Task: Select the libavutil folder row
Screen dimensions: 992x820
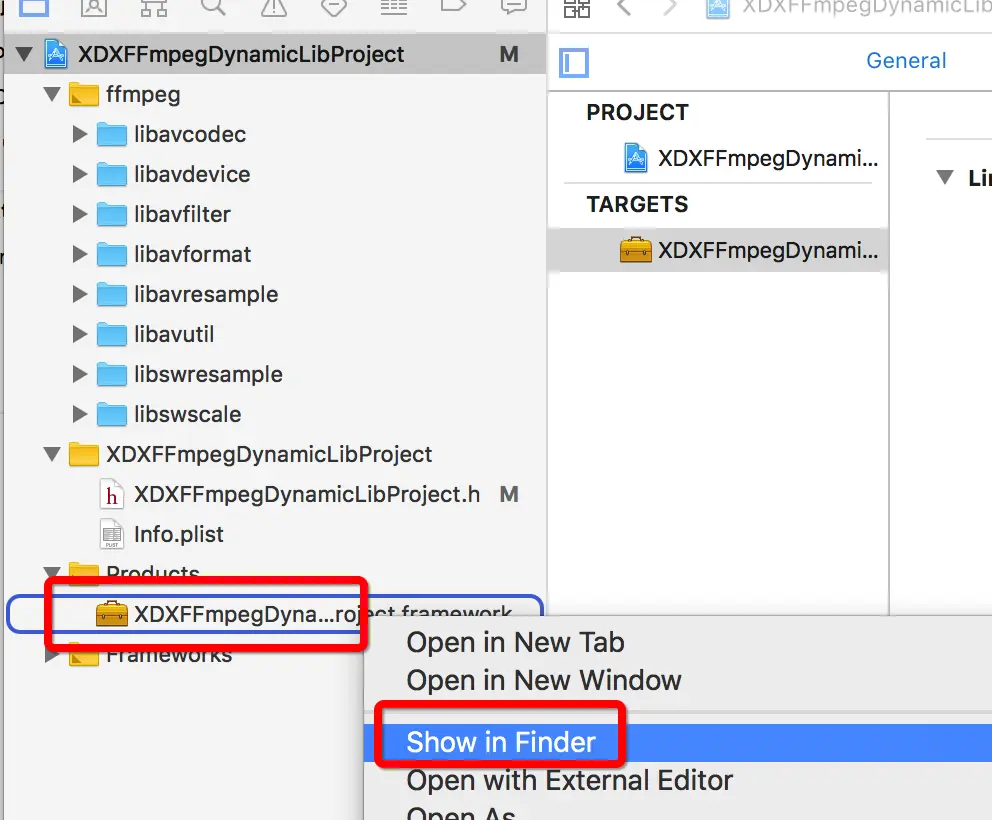Action: (275, 334)
